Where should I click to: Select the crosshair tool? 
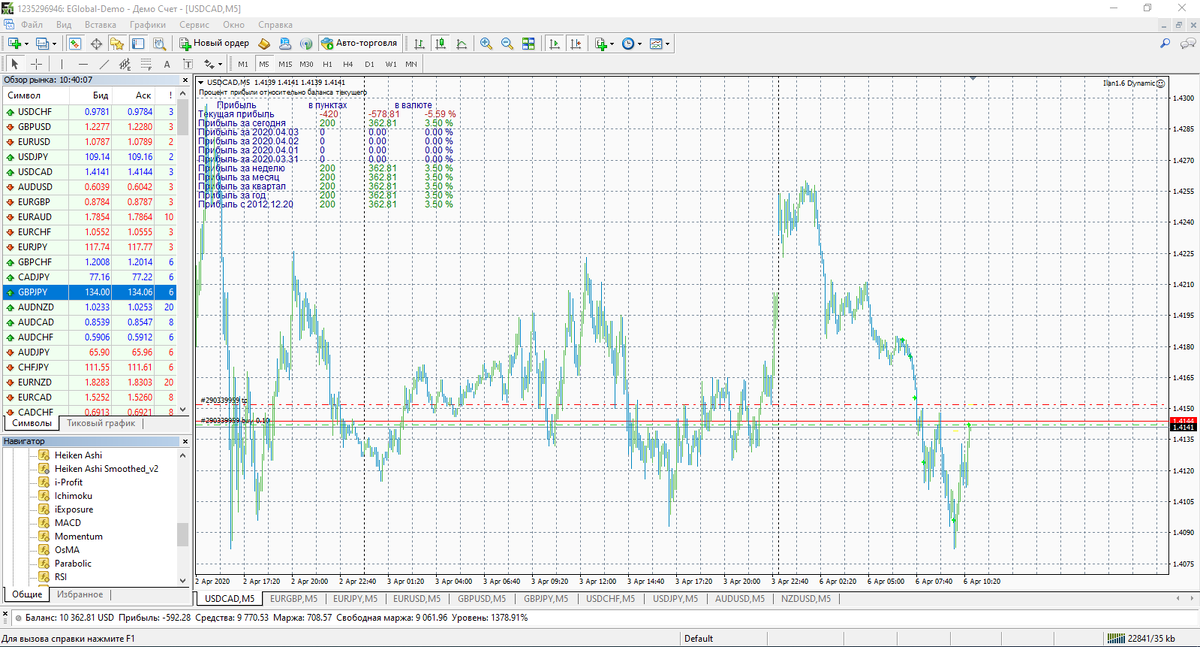pos(36,63)
